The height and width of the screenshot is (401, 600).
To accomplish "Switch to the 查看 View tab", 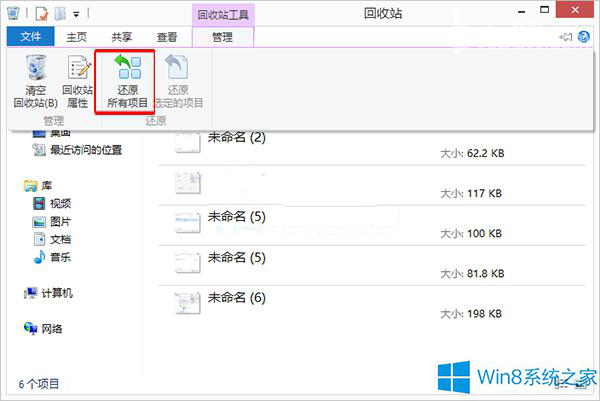I will [x=167, y=37].
